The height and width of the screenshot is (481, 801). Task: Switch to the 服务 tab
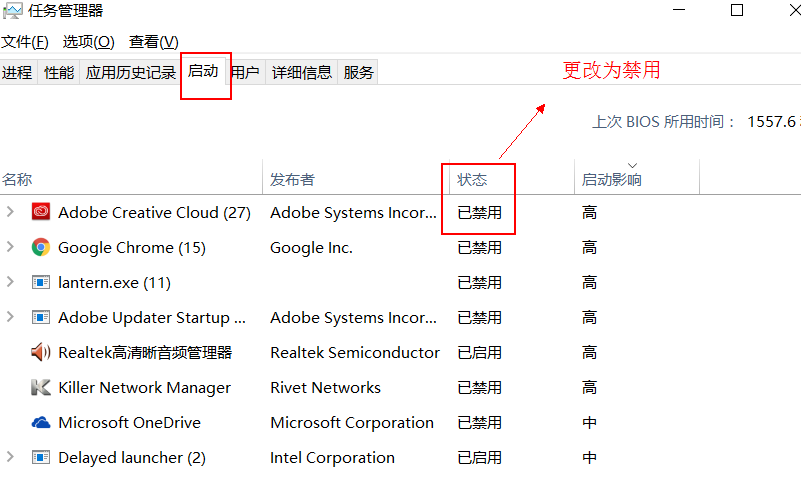tap(358, 73)
